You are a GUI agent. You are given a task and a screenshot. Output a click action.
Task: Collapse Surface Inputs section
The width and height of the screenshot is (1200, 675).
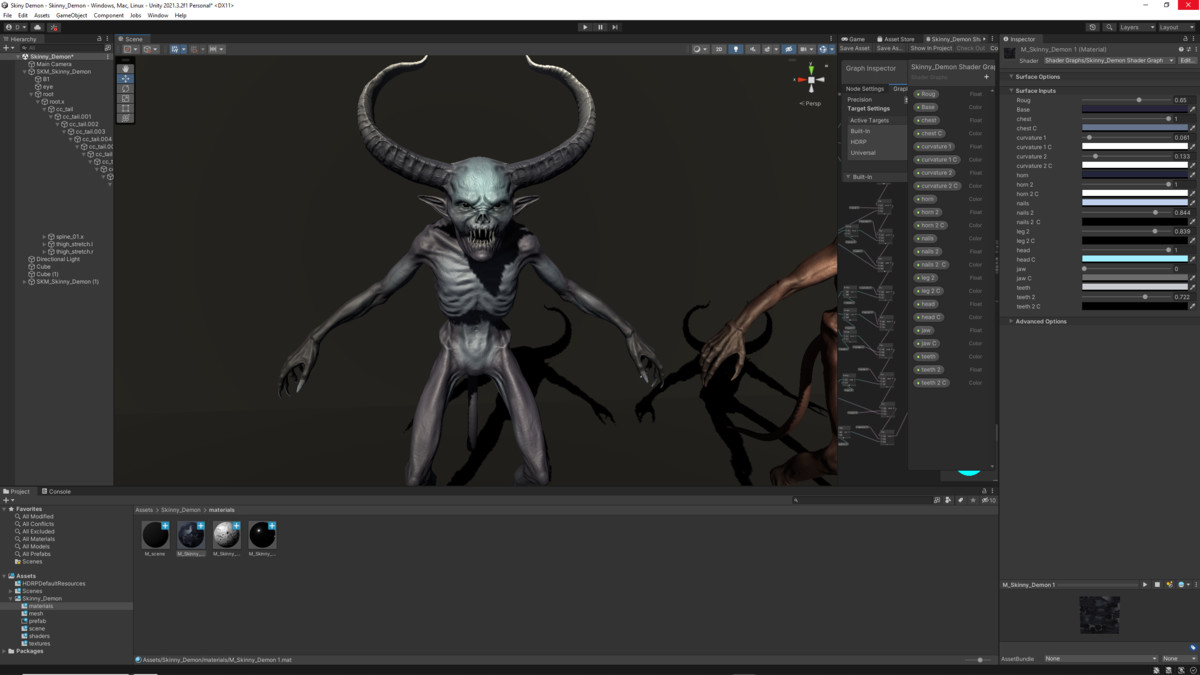point(1035,91)
